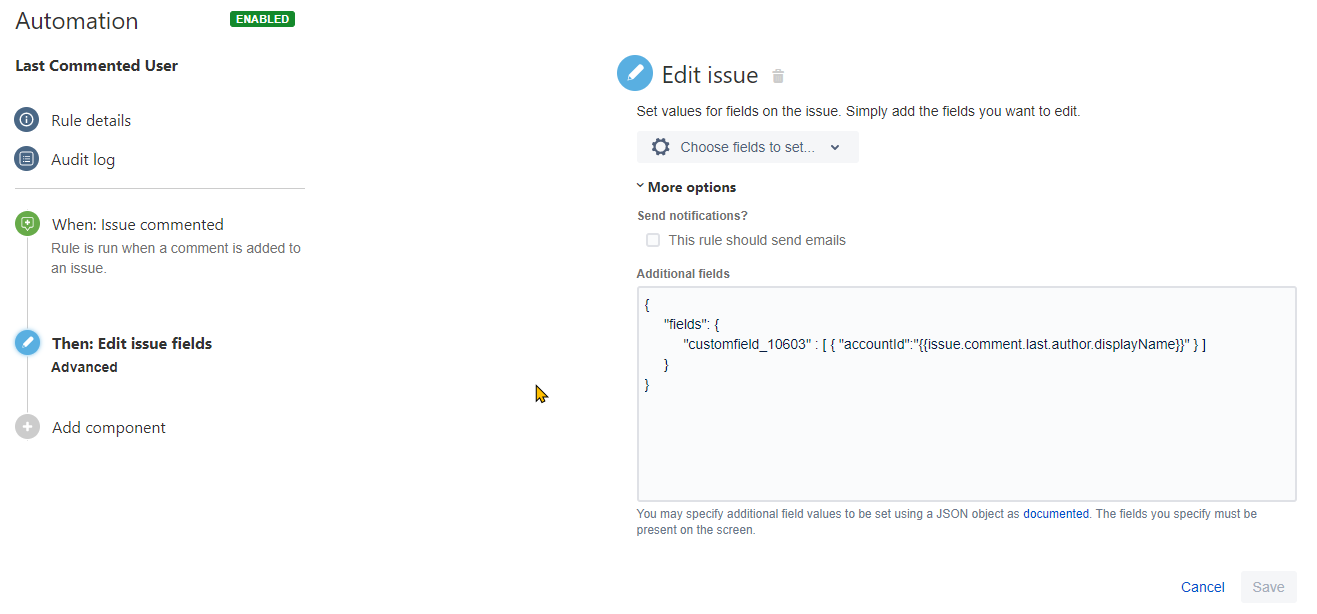This screenshot has height=614, width=1317.
Task: Select the When: Issue commented step
Action: (138, 224)
